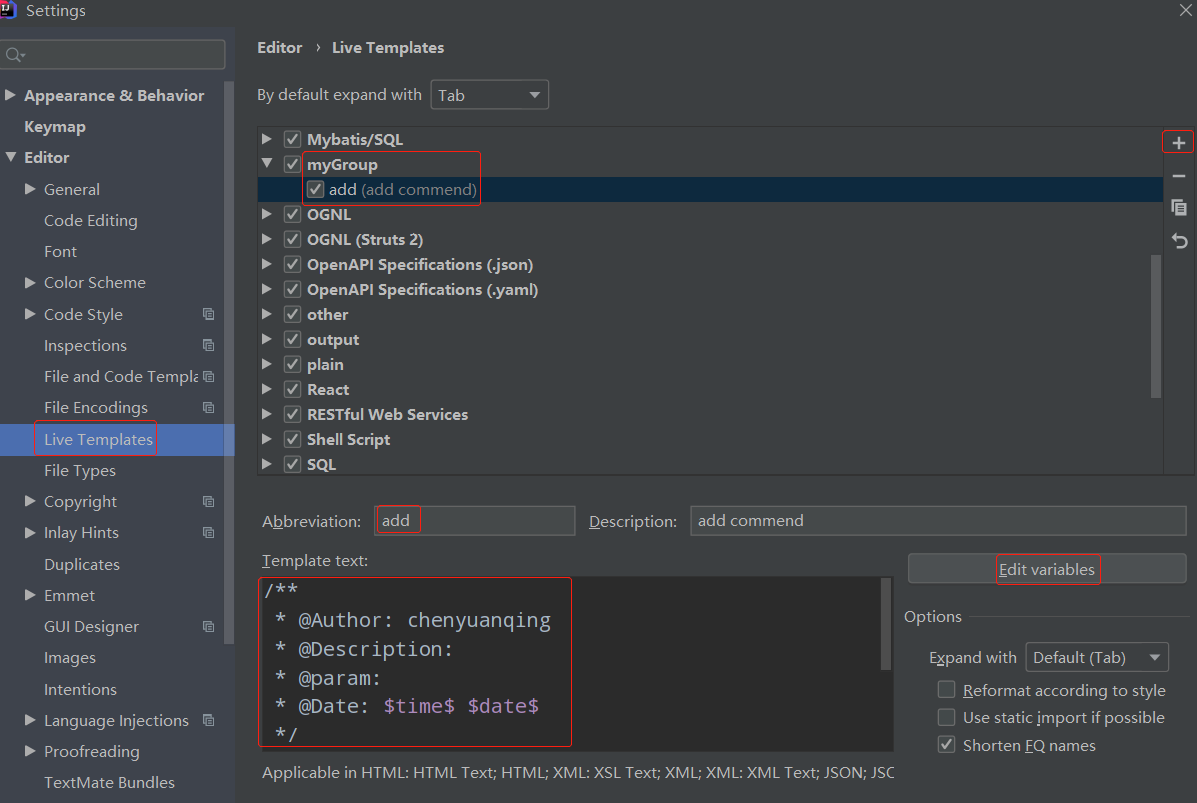The height and width of the screenshot is (803, 1197).
Task: Open the Keymap settings page
Action: (x=55, y=127)
